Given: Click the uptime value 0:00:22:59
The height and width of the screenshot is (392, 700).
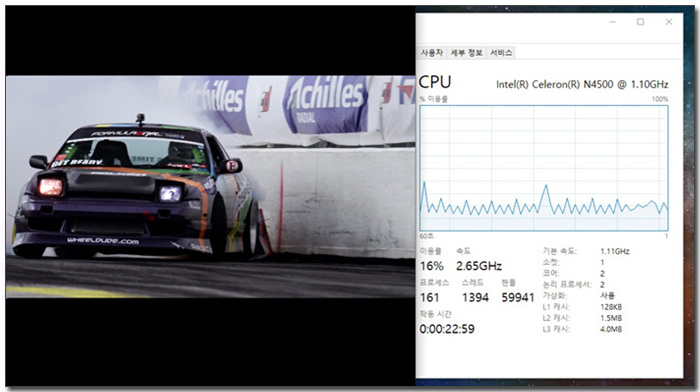Looking at the screenshot, I should pos(447,329).
